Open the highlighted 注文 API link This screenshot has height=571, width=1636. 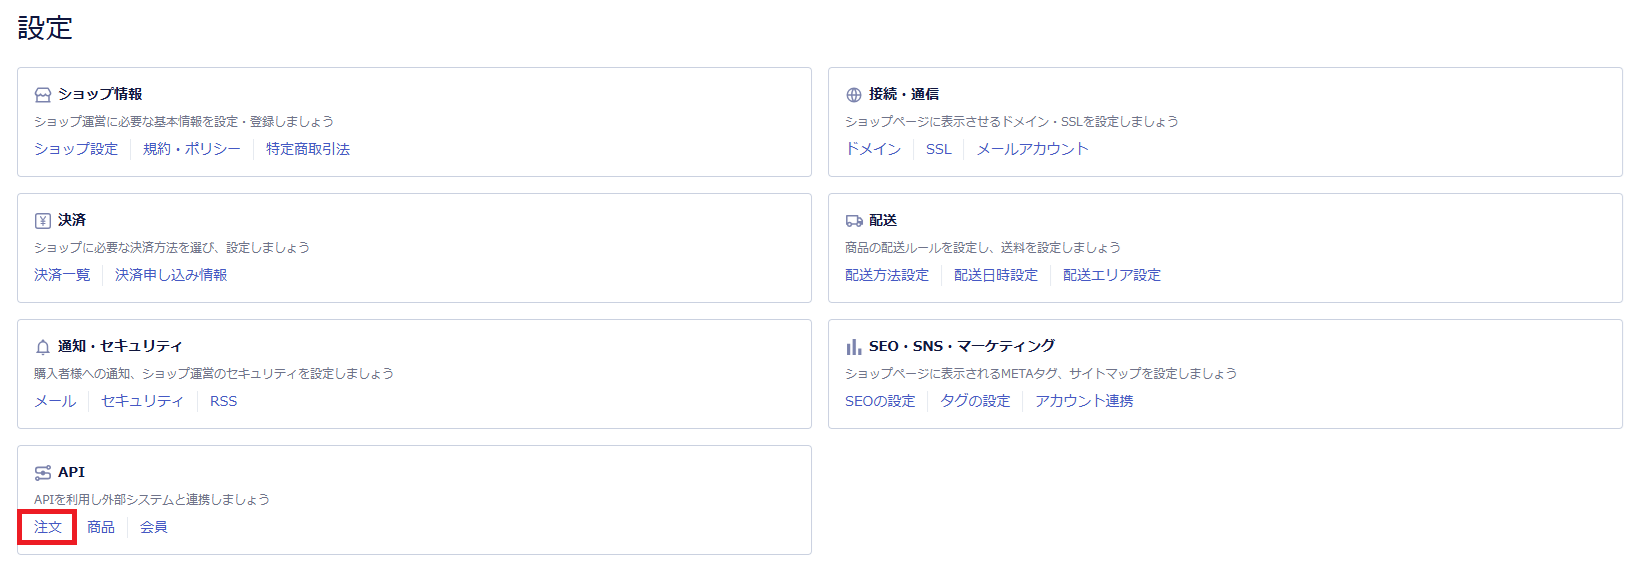(48, 527)
